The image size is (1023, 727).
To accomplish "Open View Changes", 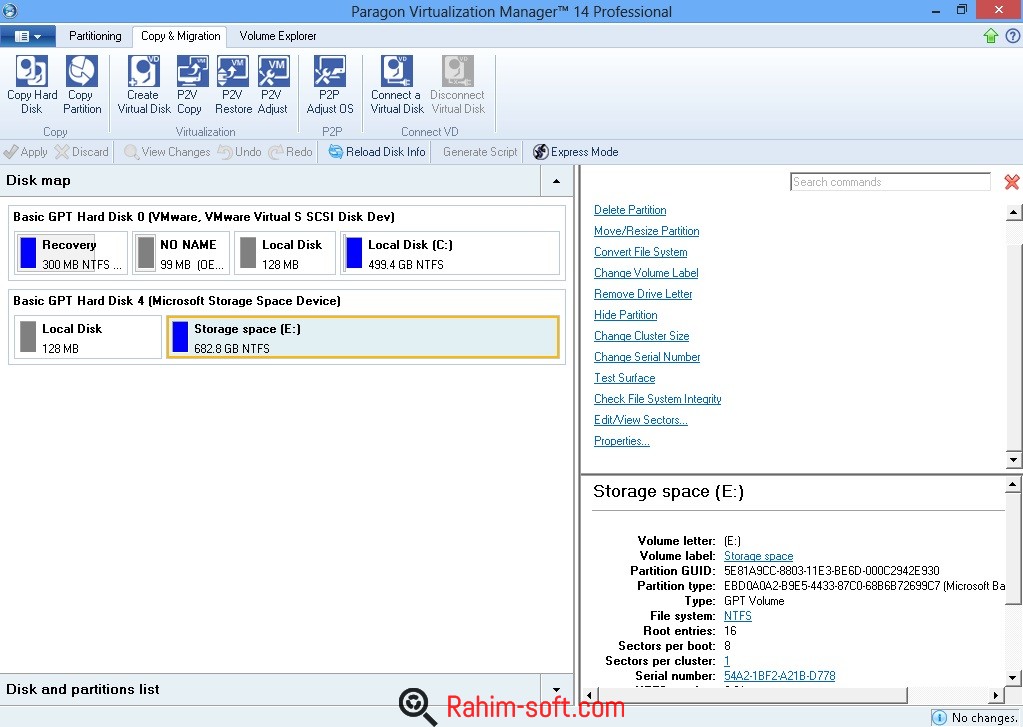I will [167, 152].
